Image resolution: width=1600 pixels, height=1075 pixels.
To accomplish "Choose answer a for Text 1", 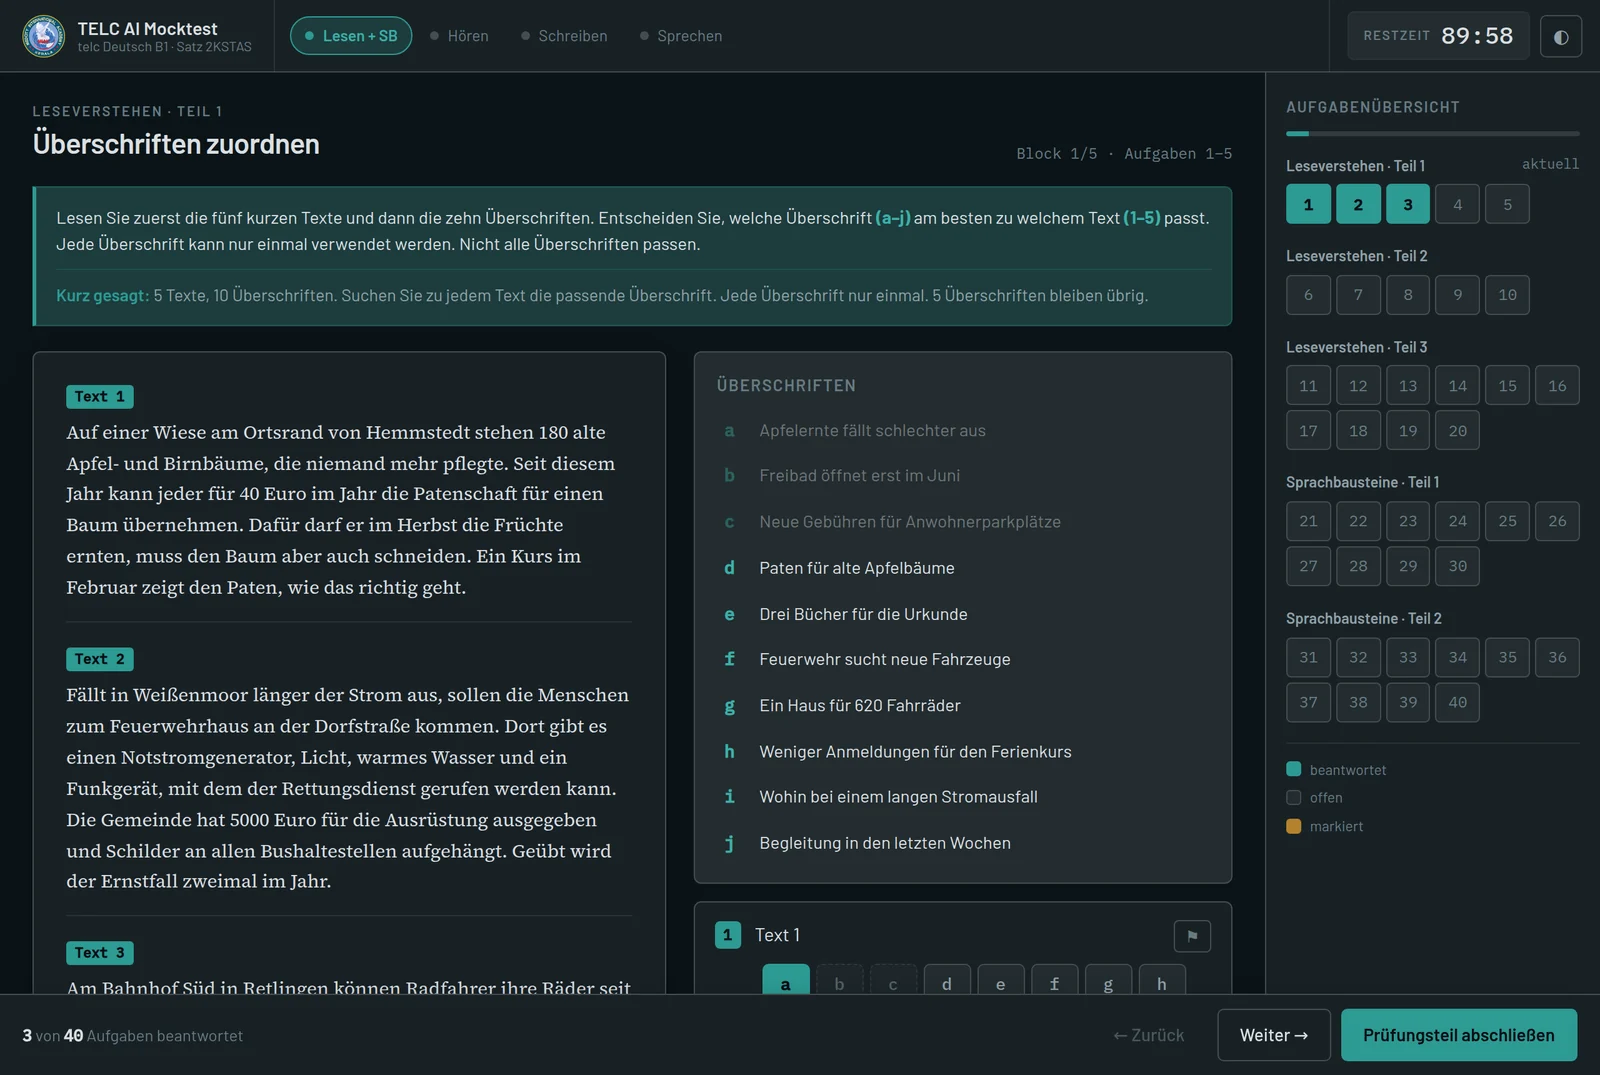I will pyautogui.click(x=786, y=980).
